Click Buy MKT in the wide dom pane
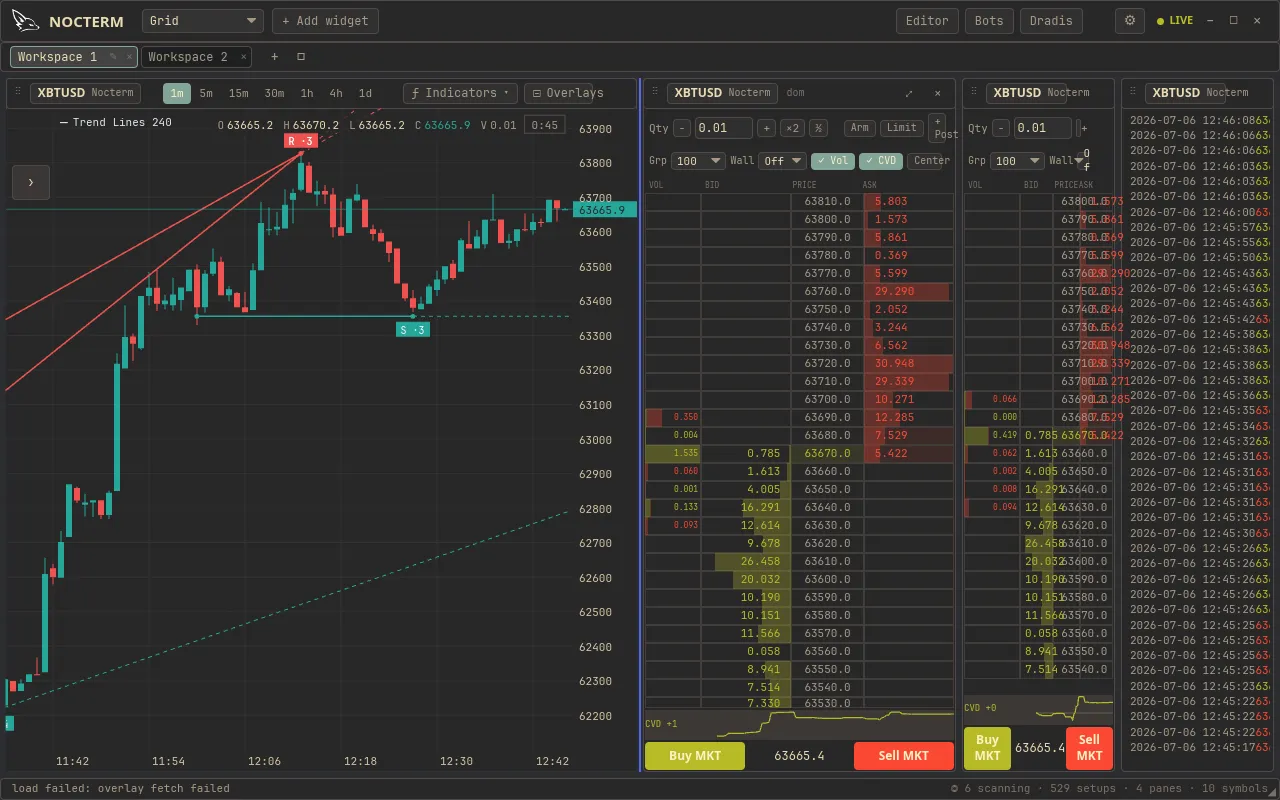Viewport: 1280px width, 800px height. pos(695,756)
